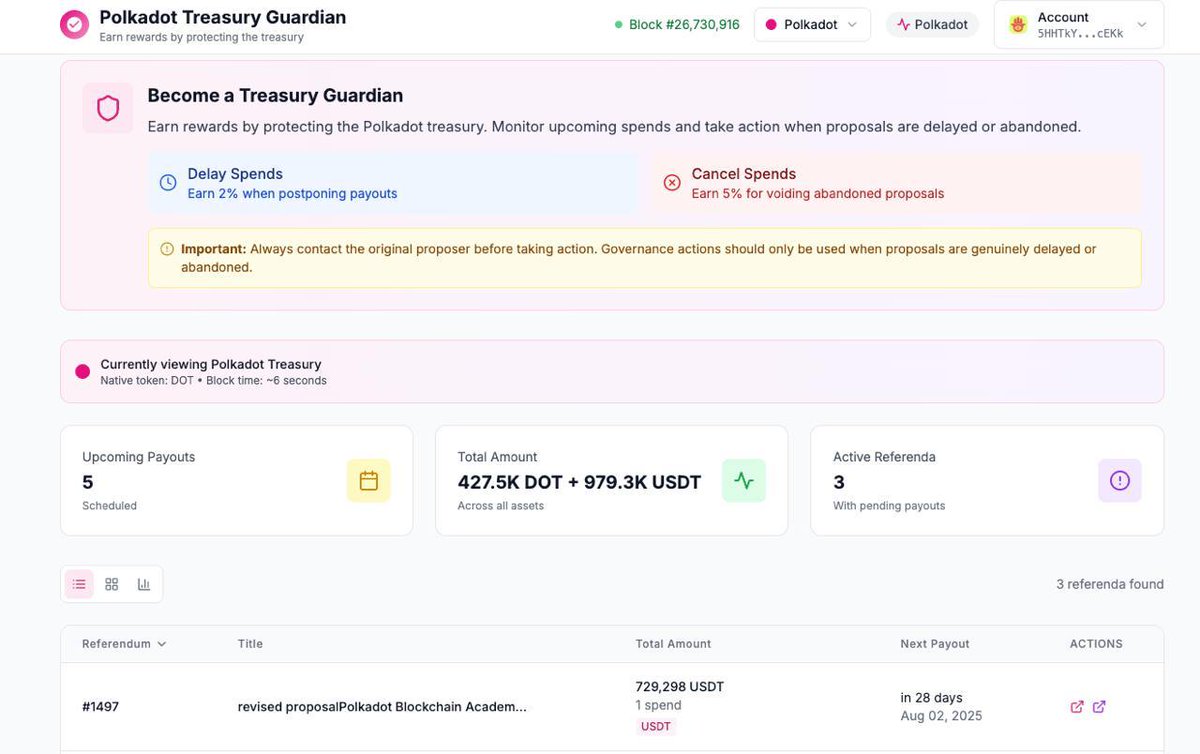
Task: Open the first external link icon for #1497
Action: (1077, 707)
